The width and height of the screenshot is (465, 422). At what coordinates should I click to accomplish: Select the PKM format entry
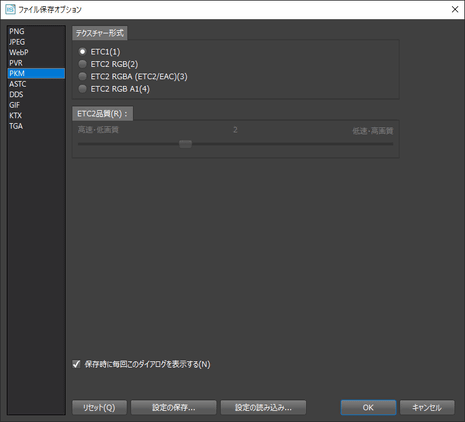click(36, 73)
